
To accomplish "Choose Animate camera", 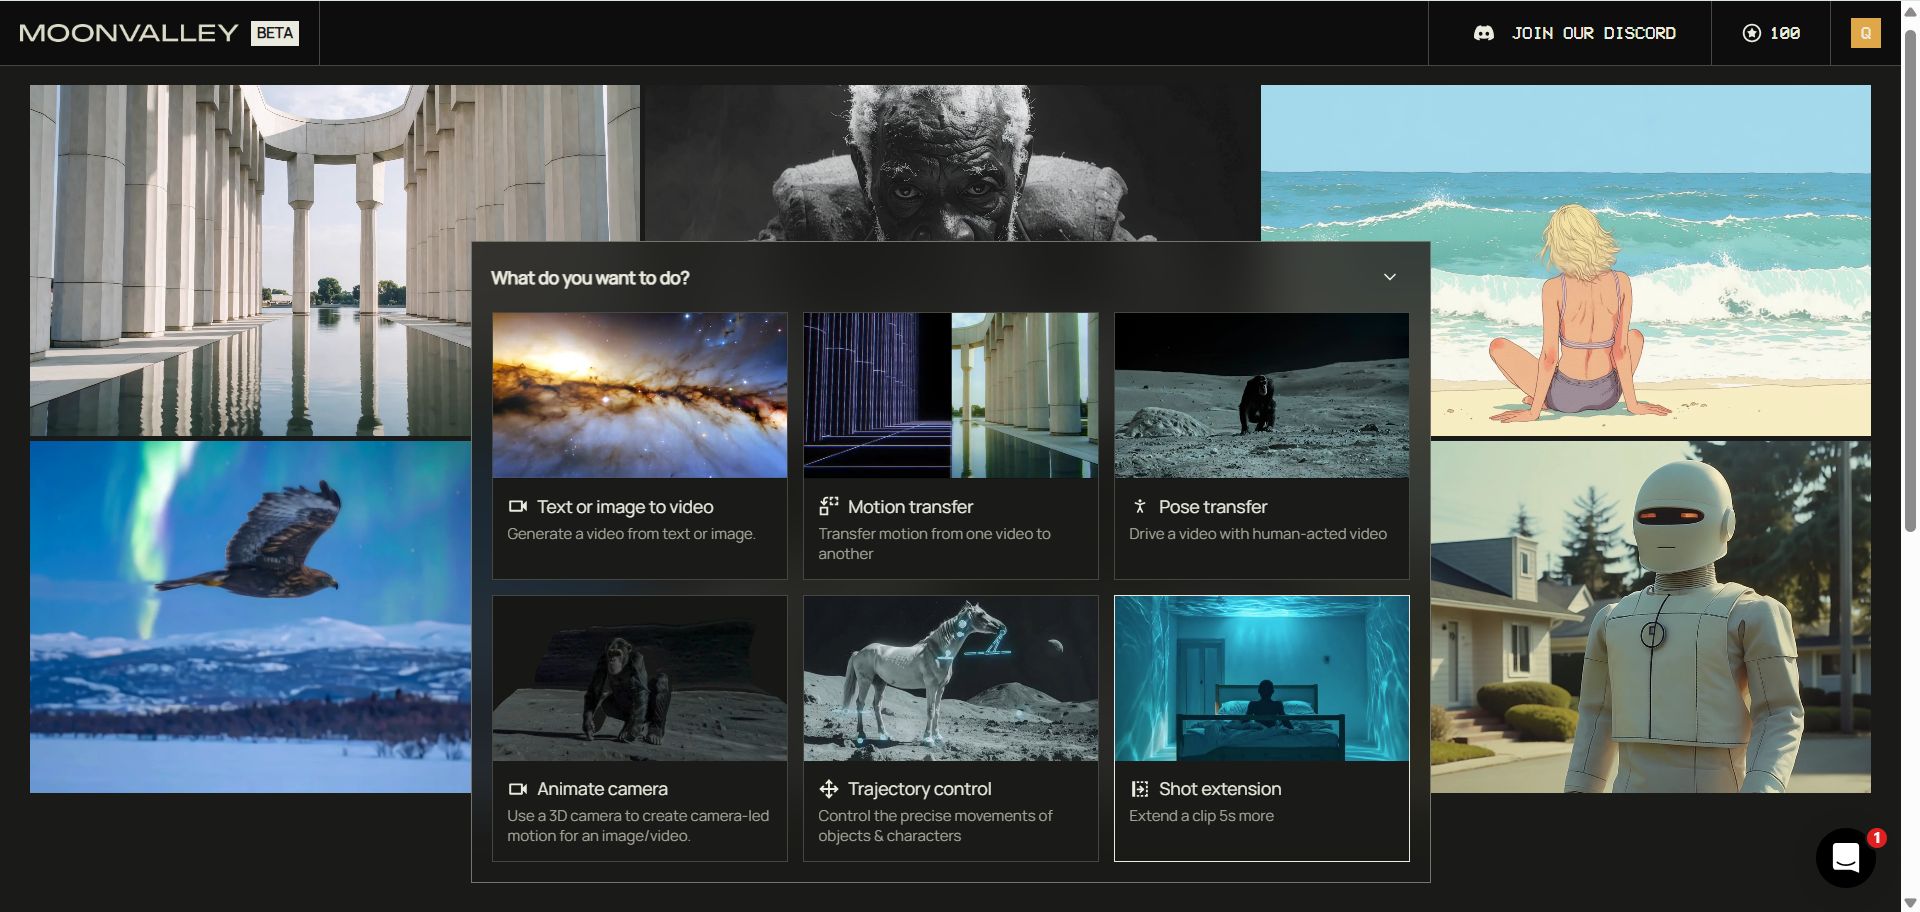I will pos(640,728).
